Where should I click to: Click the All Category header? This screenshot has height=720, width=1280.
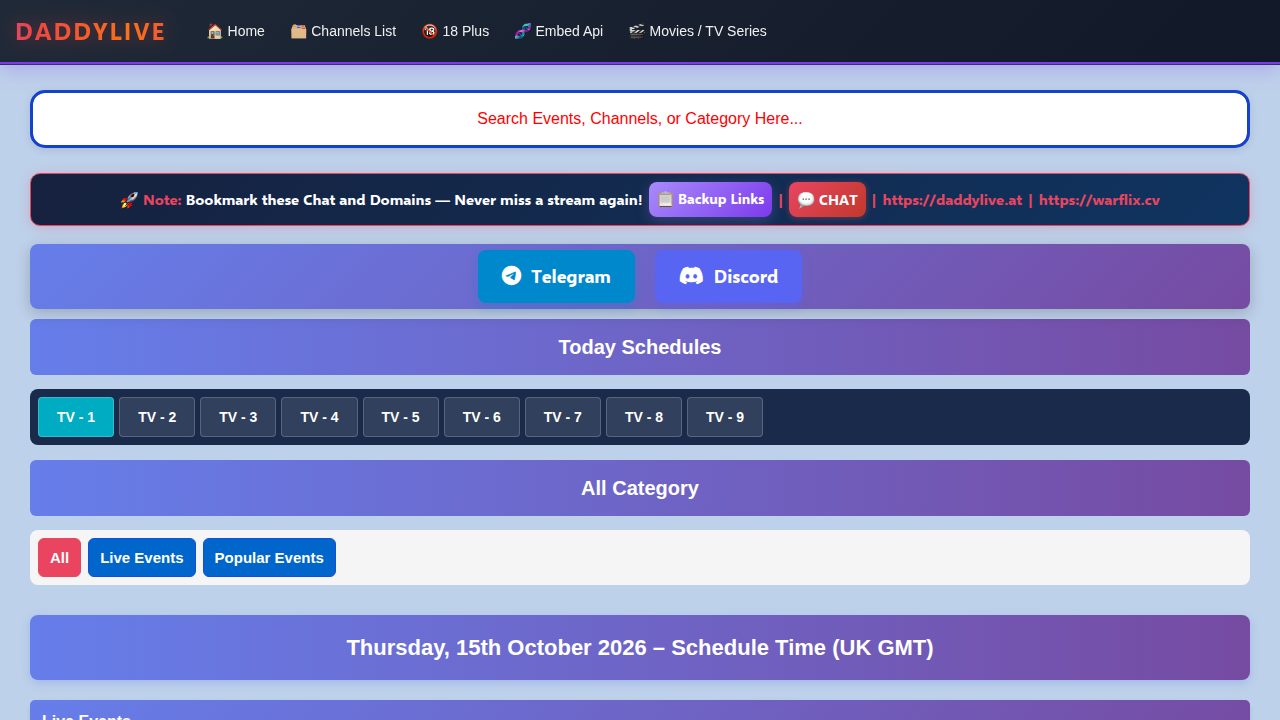(640, 488)
